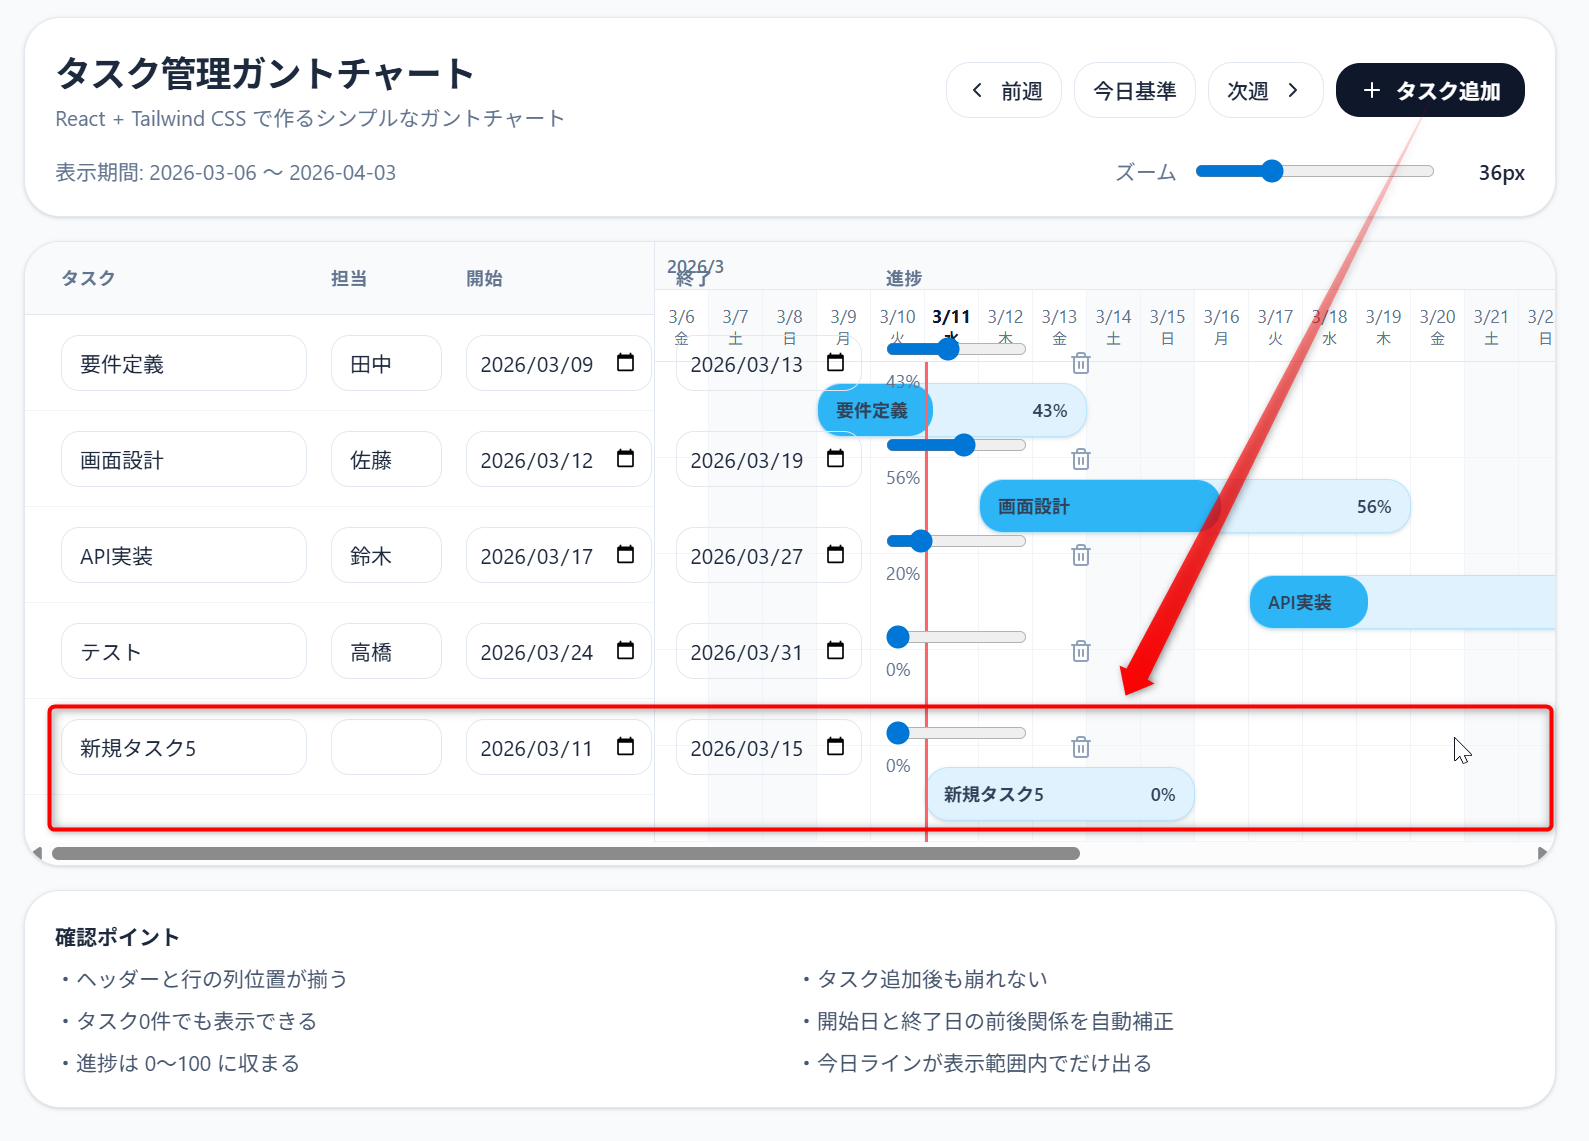This screenshot has height=1141, width=1589.
Task: Click trash icon for 画面設計 row
Action: tap(1080, 459)
